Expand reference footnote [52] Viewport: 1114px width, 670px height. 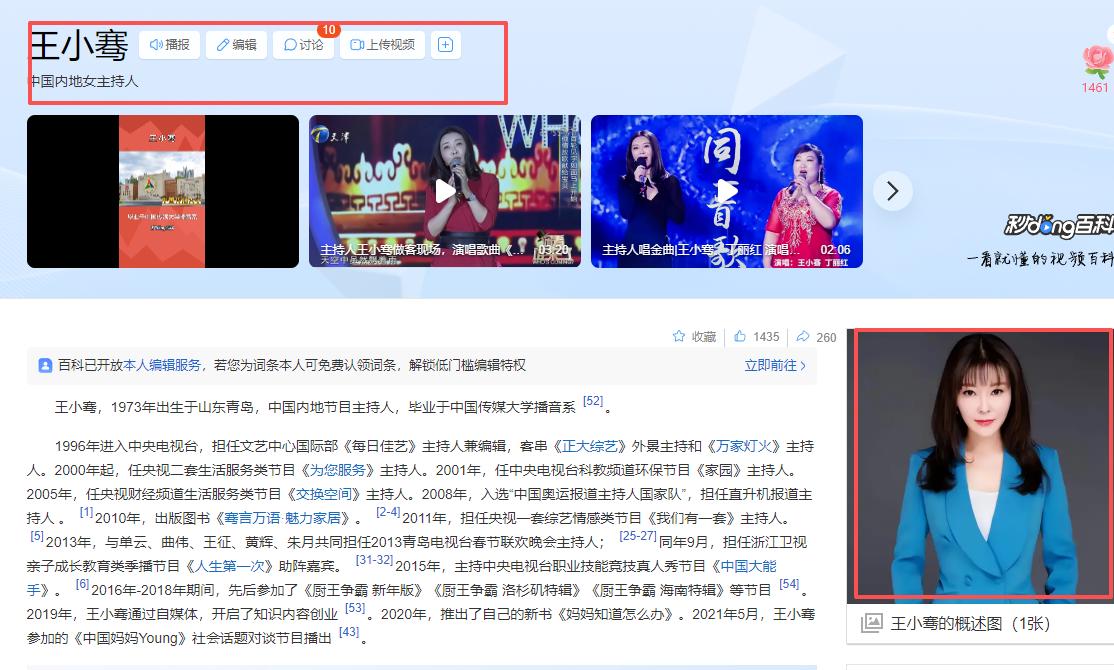[593, 402]
